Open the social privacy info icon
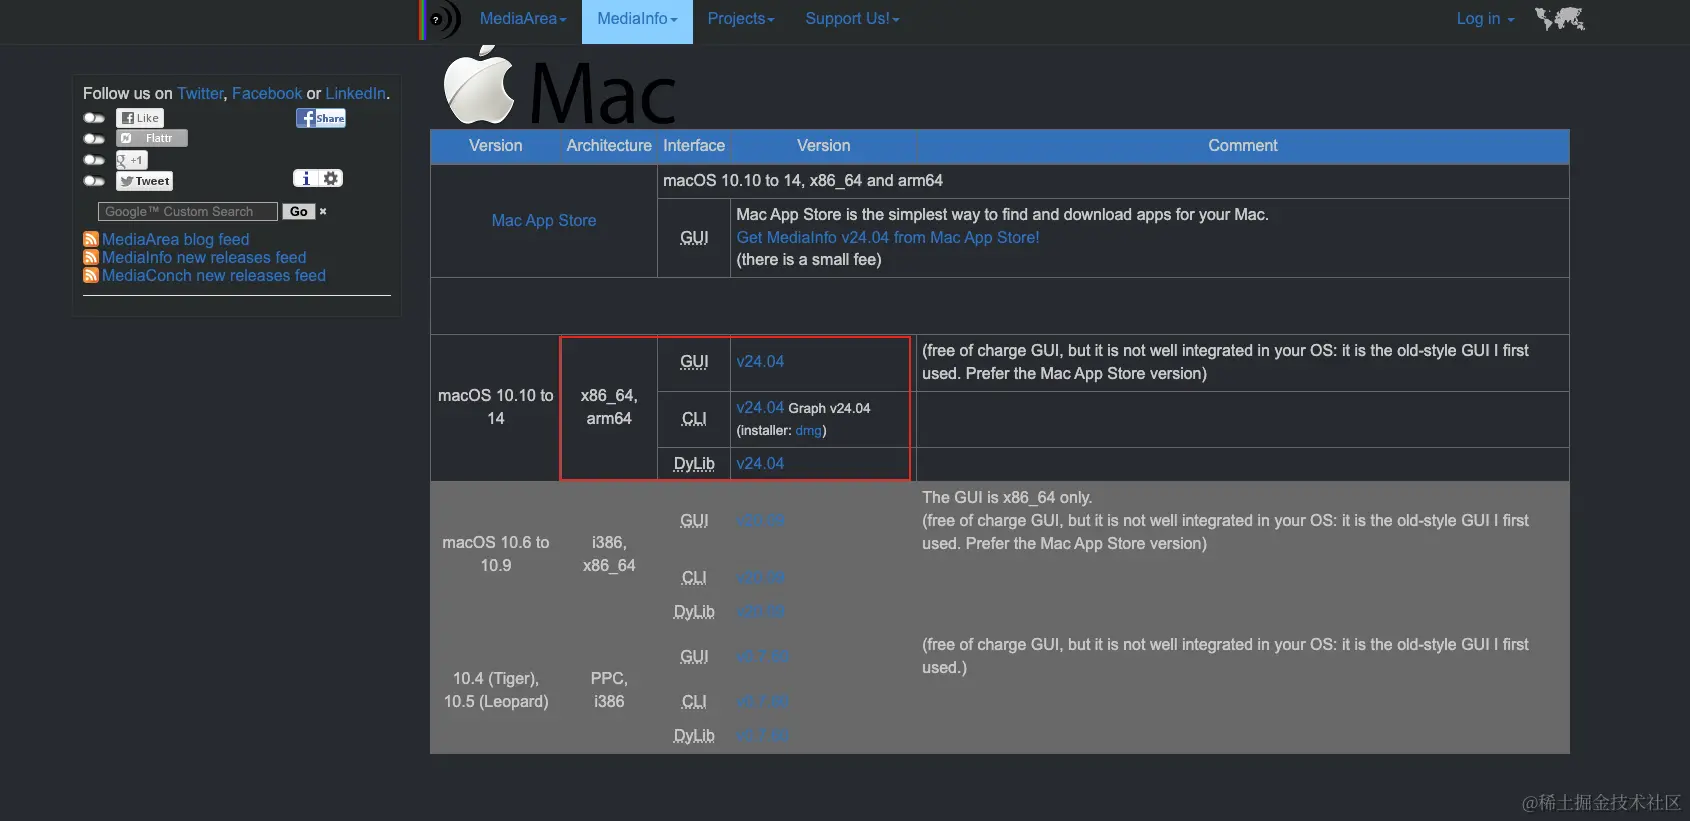Viewport: 1690px width, 821px height. [305, 178]
